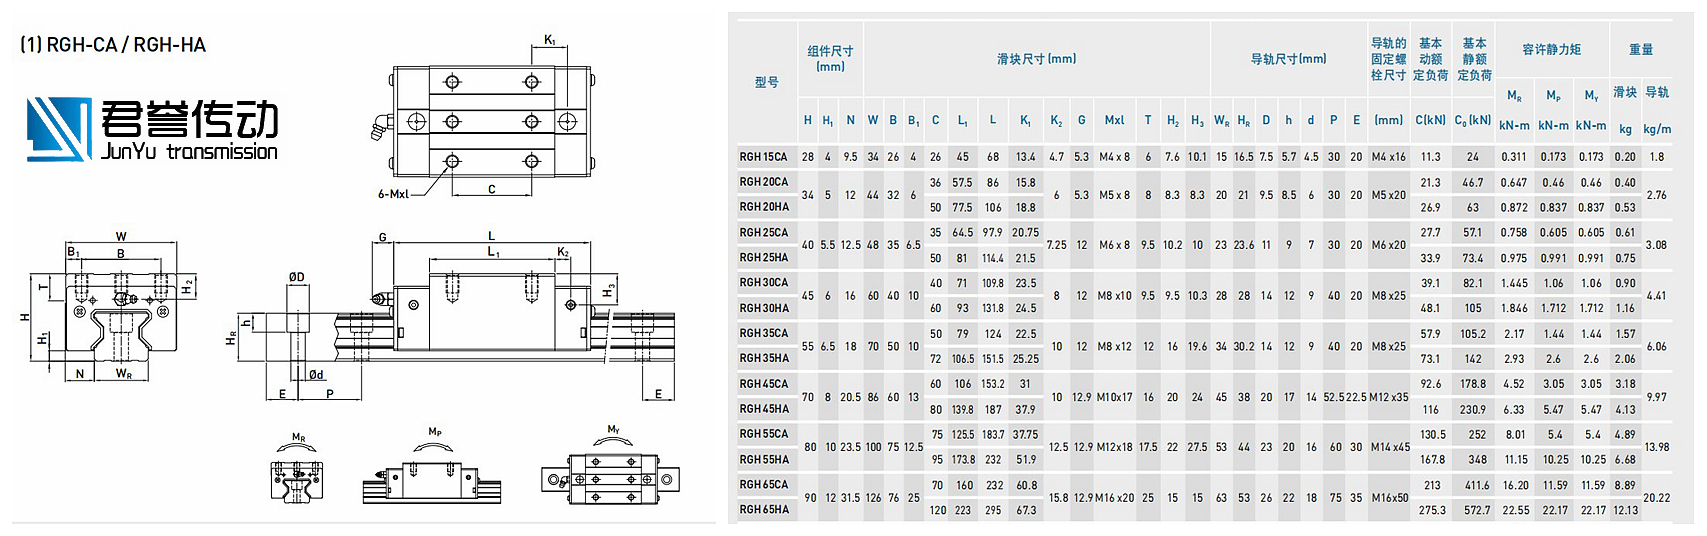Click the 重量 column header
1707x536 pixels.
coord(1641,49)
